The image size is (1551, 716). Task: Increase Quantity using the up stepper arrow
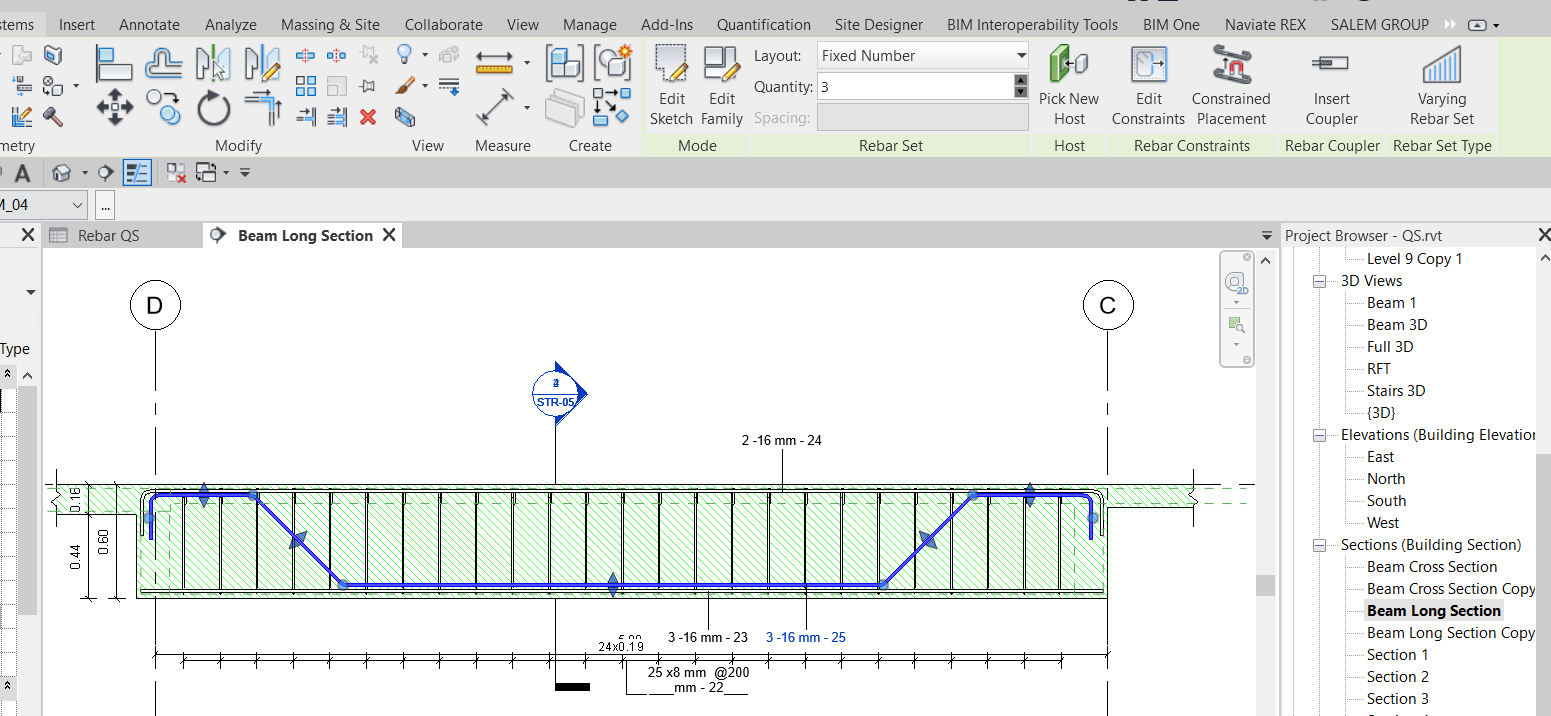click(1021, 81)
